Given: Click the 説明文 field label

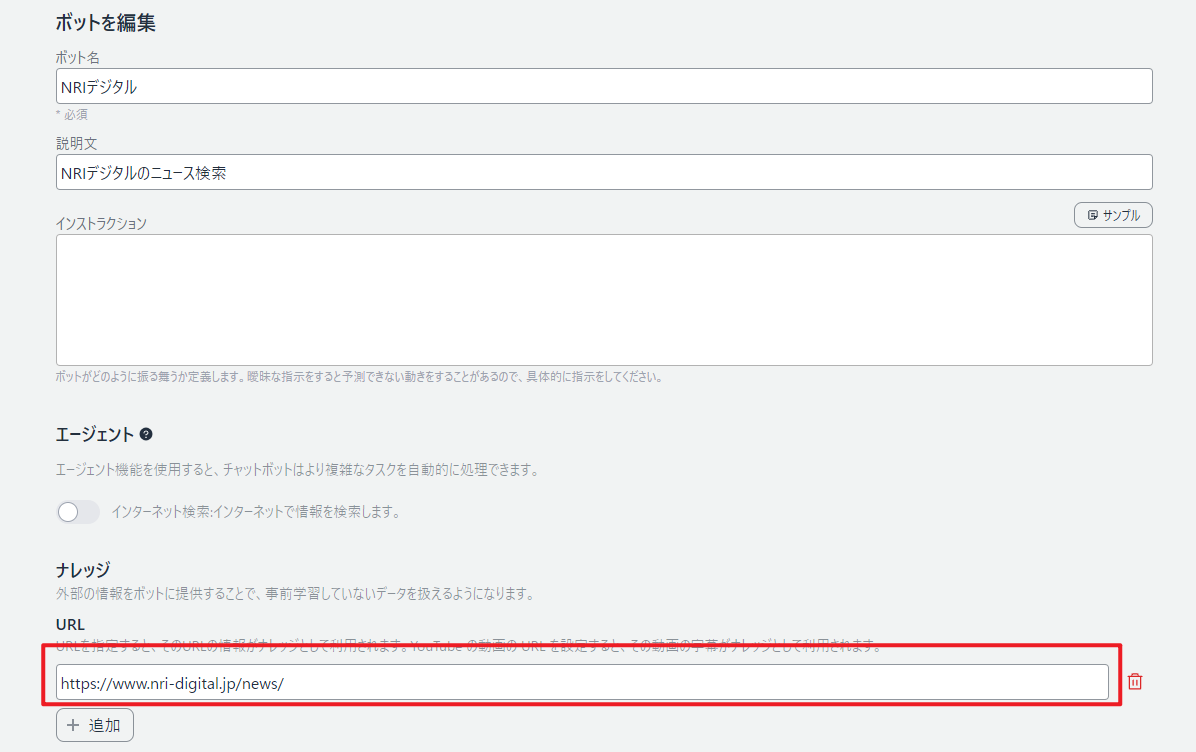Looking at the screenshot, I should [x=76, y=144].
